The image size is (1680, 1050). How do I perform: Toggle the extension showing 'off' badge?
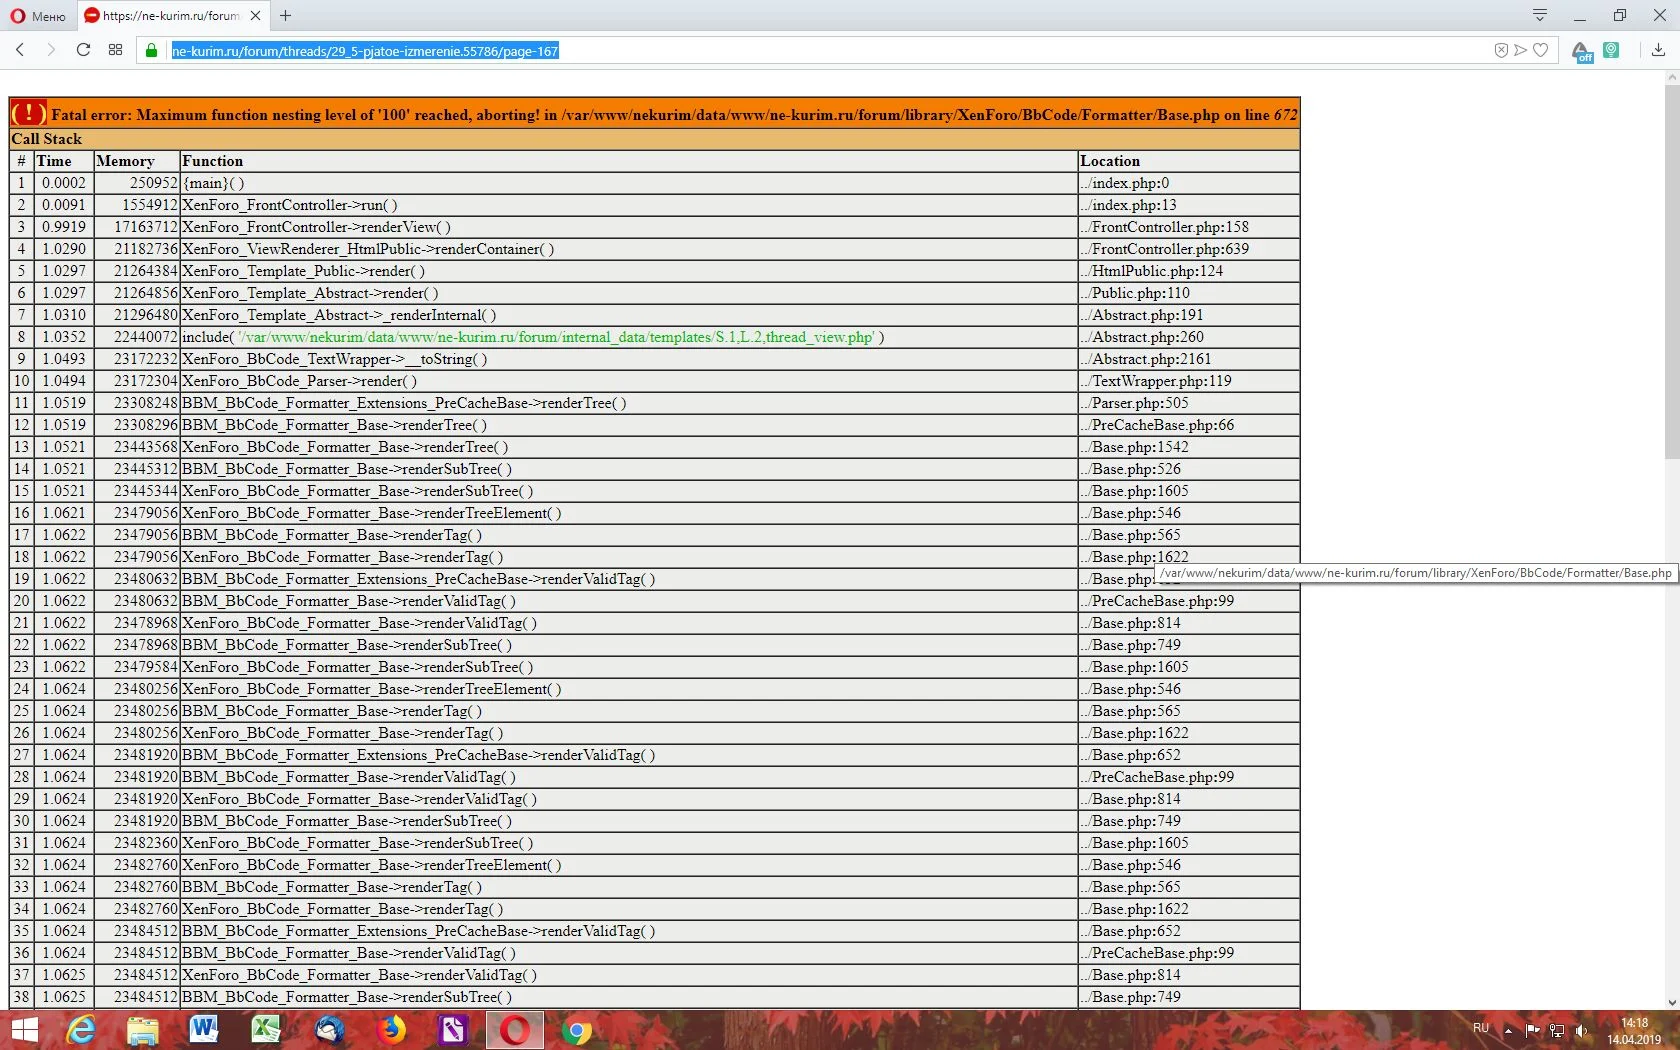pos(1581,51)
